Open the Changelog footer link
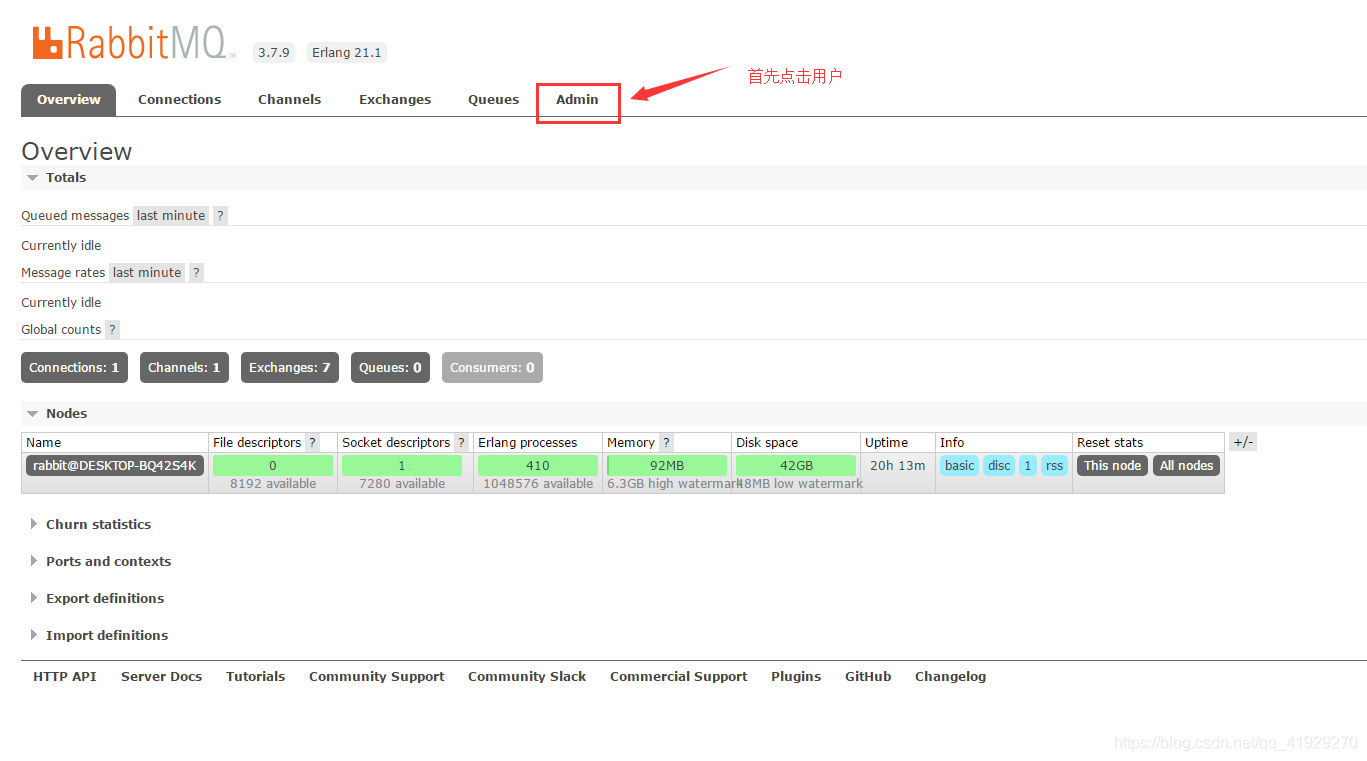 [950, 676]
